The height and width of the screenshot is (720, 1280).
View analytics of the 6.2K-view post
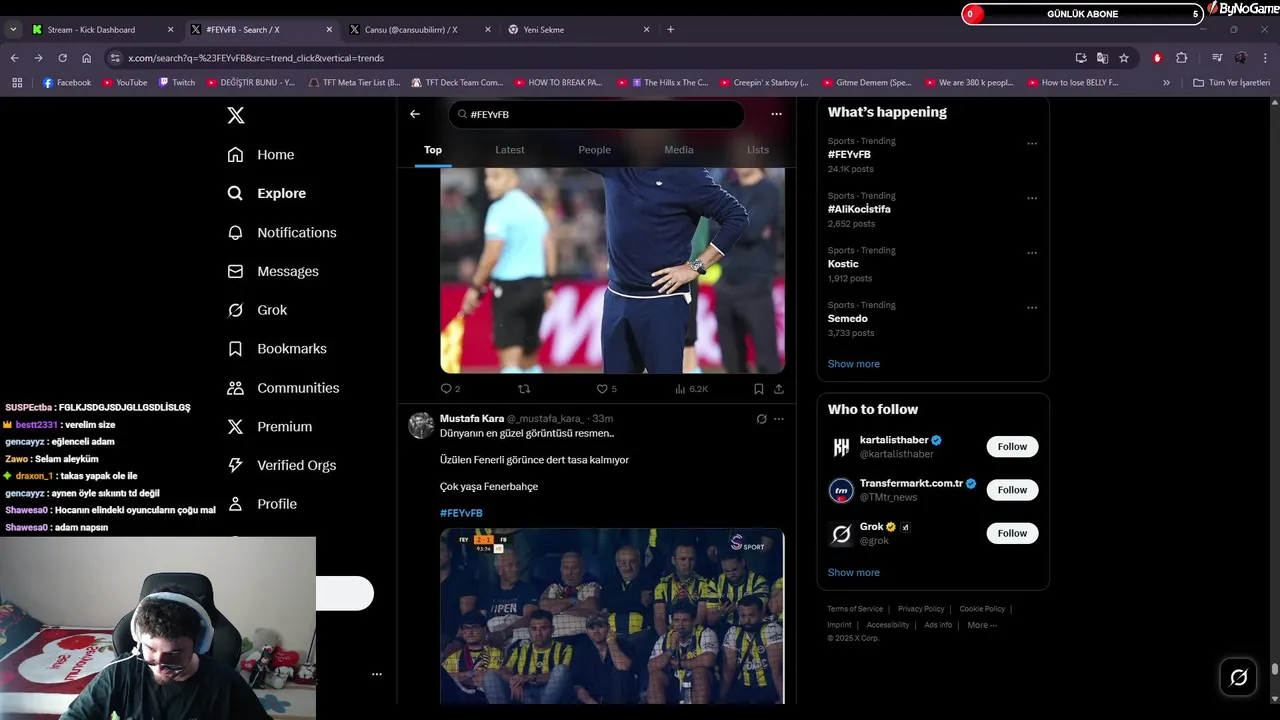pyautogui.click(x=691, y=389)
